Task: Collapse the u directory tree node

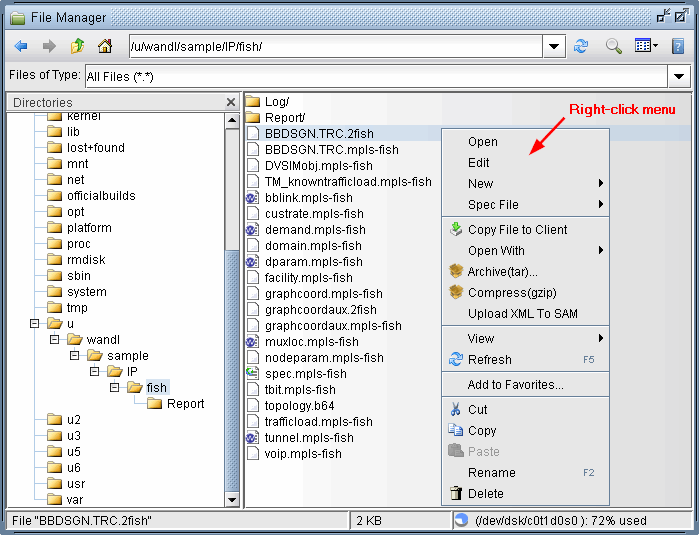Action: point(36,324)
